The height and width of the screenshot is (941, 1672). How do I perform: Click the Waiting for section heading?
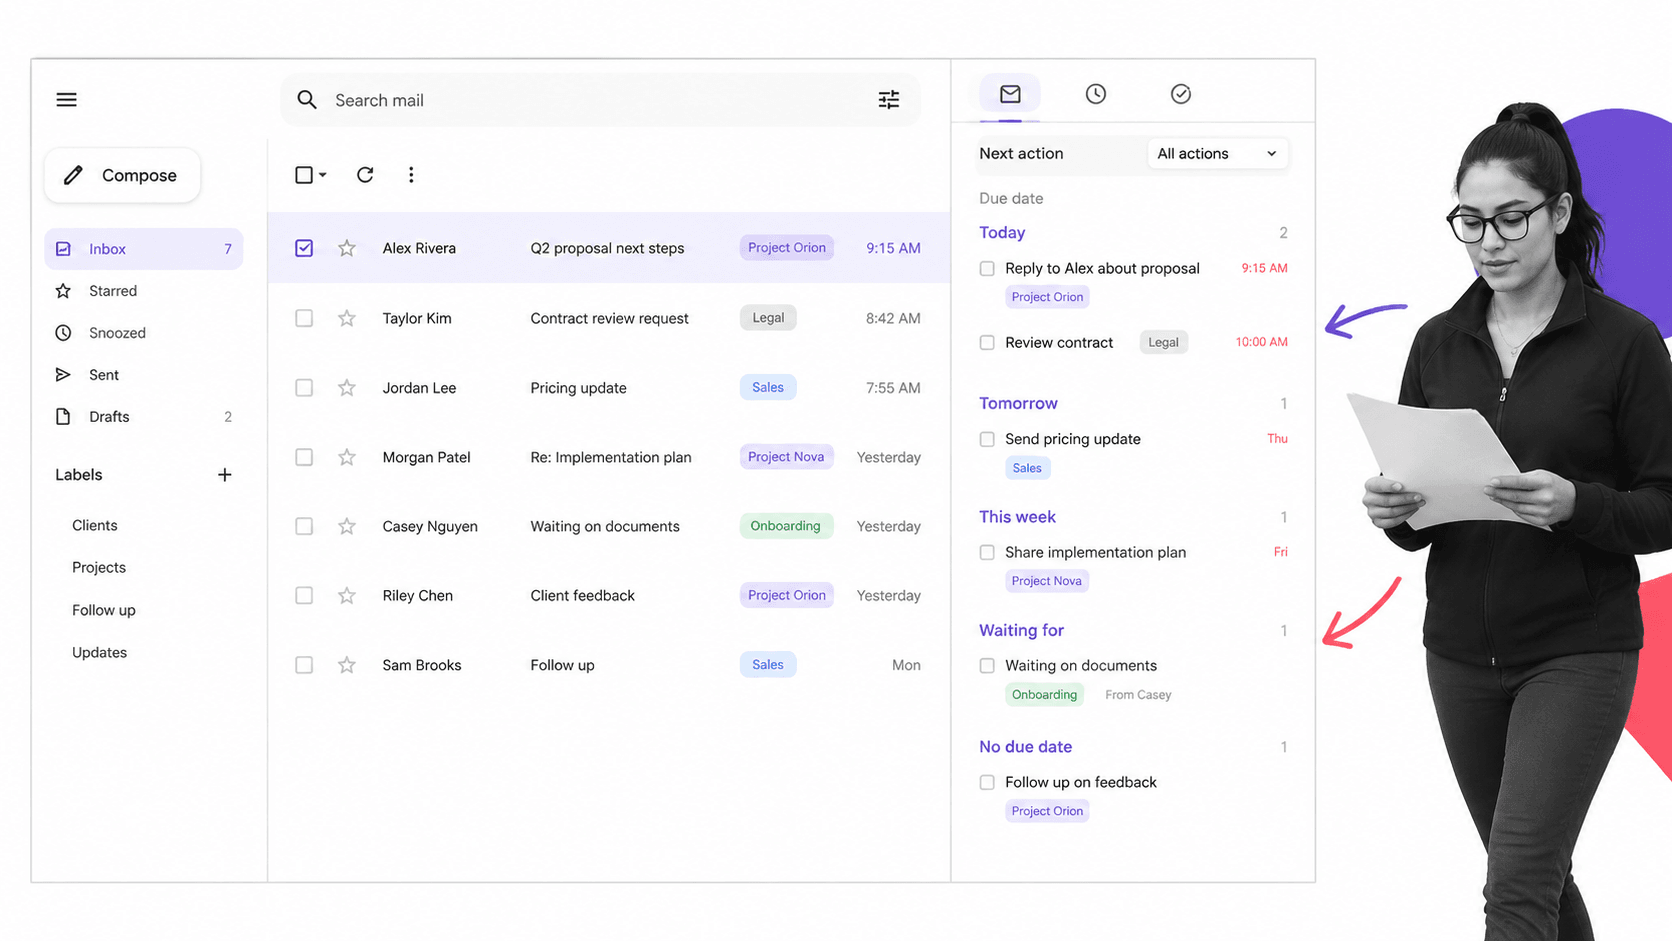point(1021,631)
